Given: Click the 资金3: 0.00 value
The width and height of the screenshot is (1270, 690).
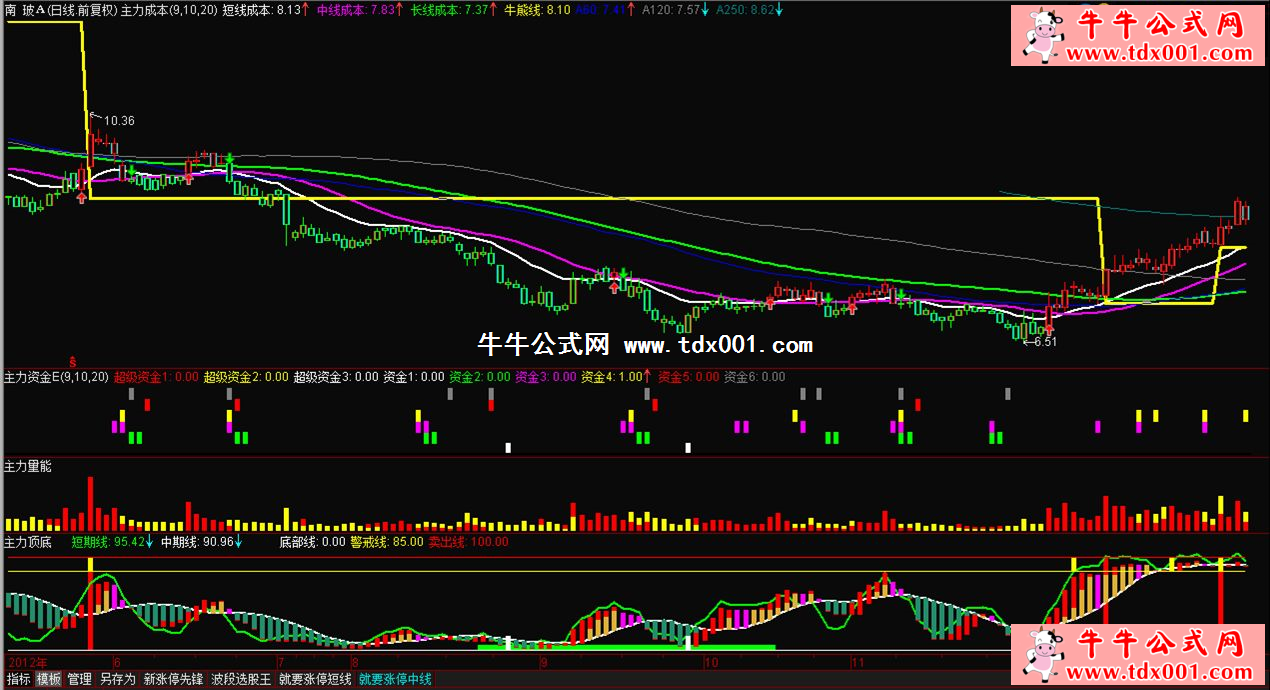Looking at the screenshot, I should coord(545,377).
